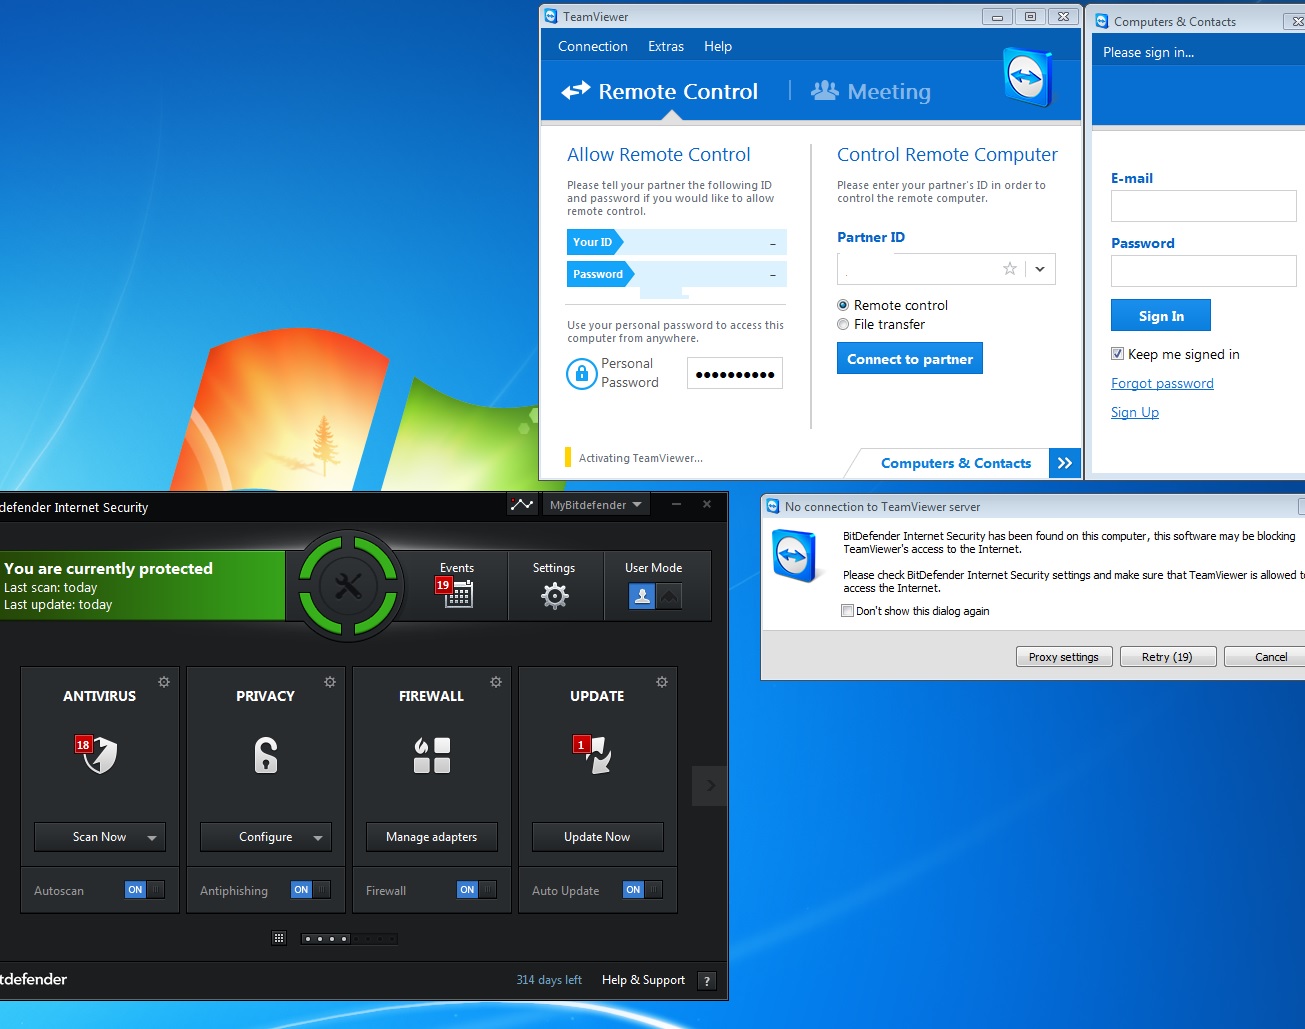Expand Scan Now options arrow
This screenshot has height=1029, width=1305.
[x=152, y=837]
